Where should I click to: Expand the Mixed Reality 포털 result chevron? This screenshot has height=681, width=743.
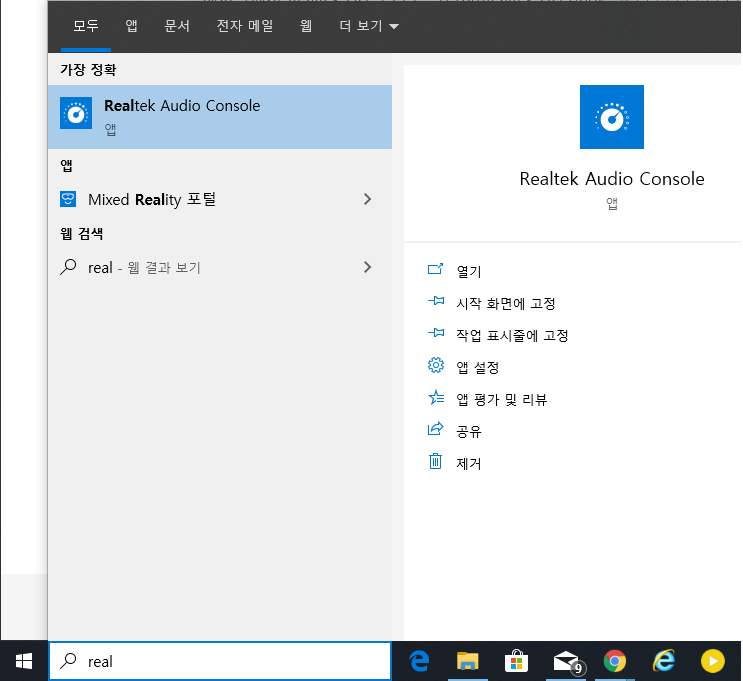pos(367,199)
